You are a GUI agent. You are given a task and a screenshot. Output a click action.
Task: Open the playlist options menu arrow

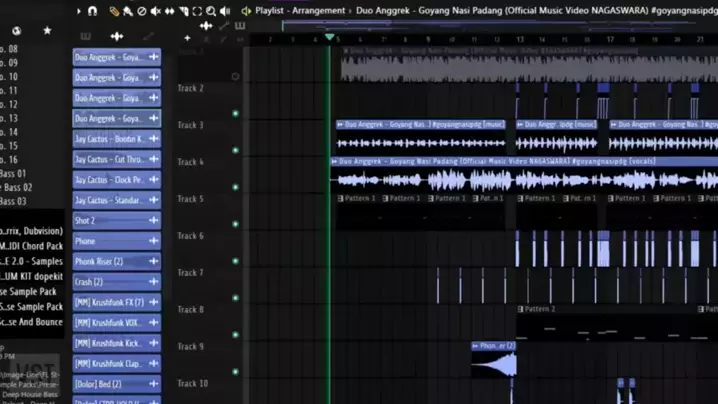click(79, 11)
